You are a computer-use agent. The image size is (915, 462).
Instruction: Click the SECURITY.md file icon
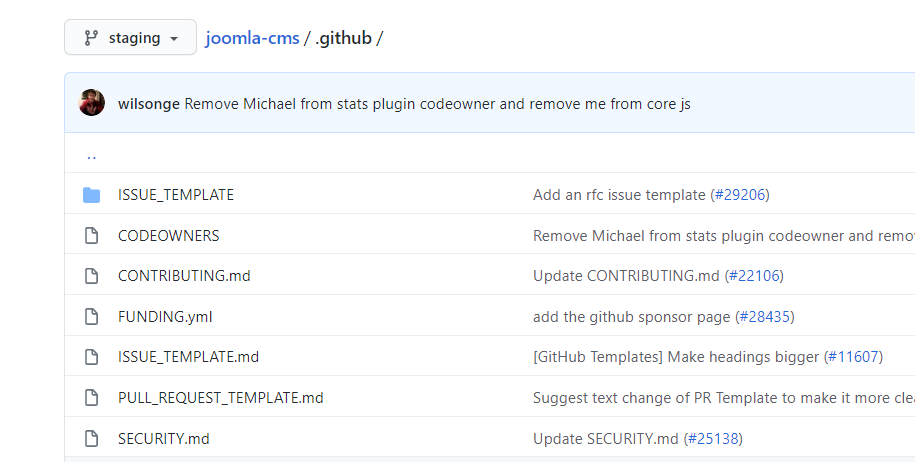pyautogui.click(x=92, y=439)
